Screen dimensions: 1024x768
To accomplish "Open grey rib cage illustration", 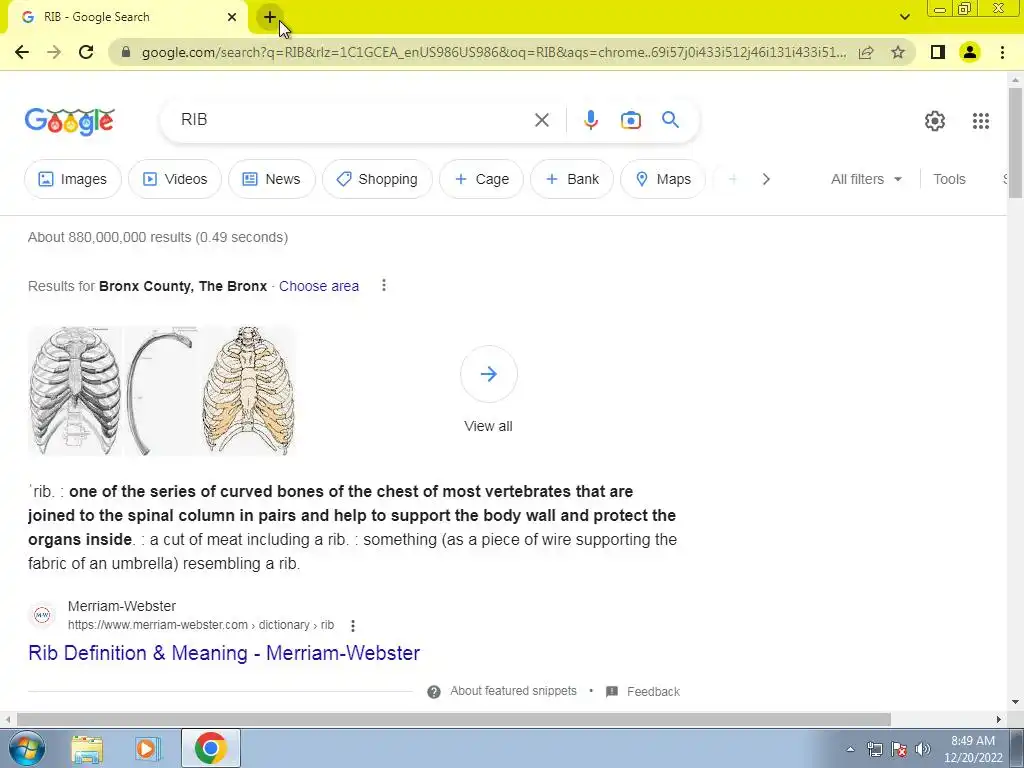I will (75, 391).
